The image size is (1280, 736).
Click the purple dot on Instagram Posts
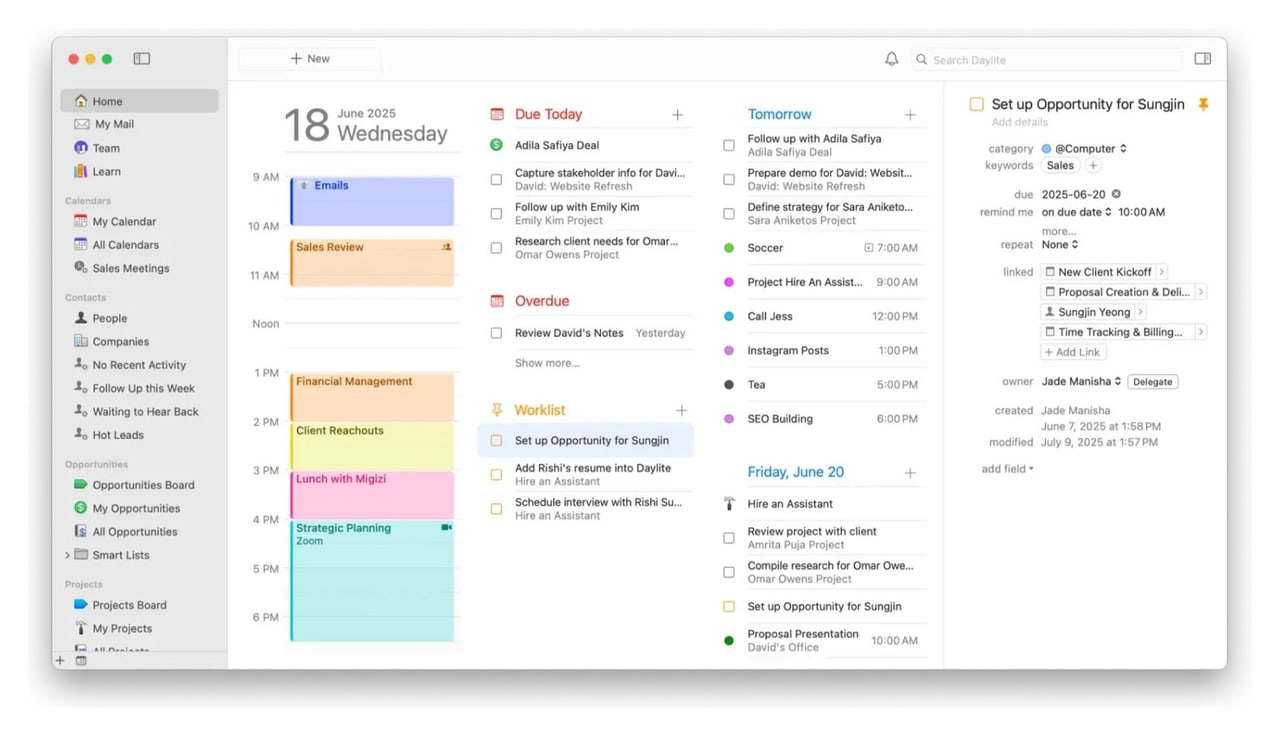[729, 351]
